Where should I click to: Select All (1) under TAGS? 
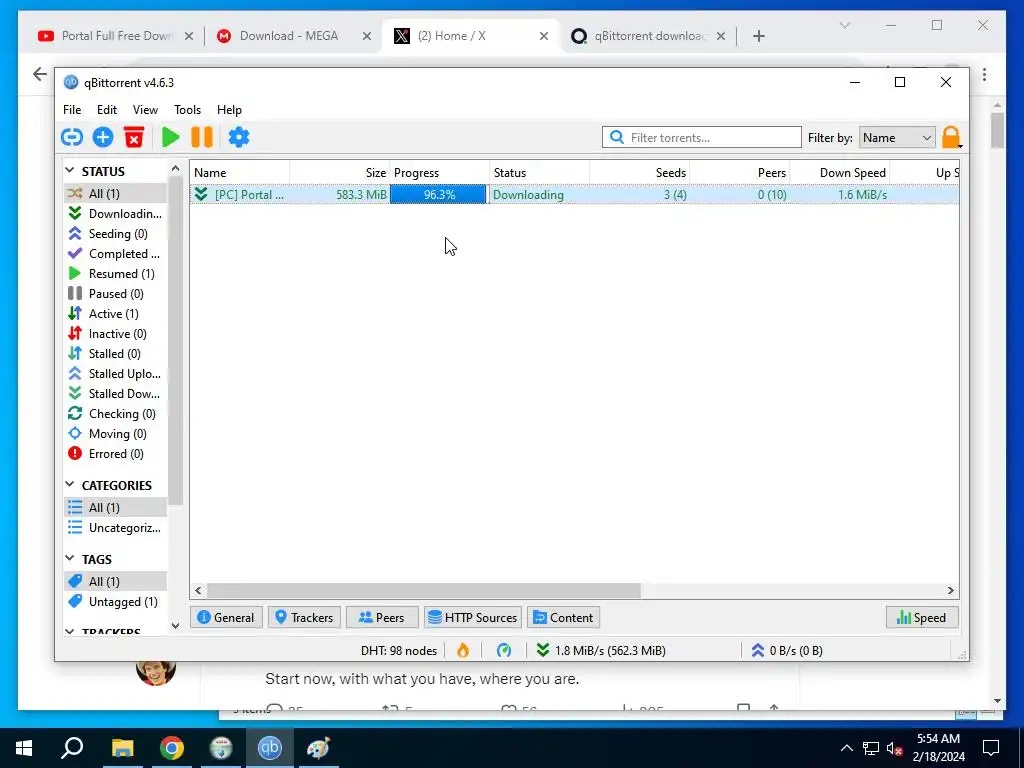pos(116,581)
